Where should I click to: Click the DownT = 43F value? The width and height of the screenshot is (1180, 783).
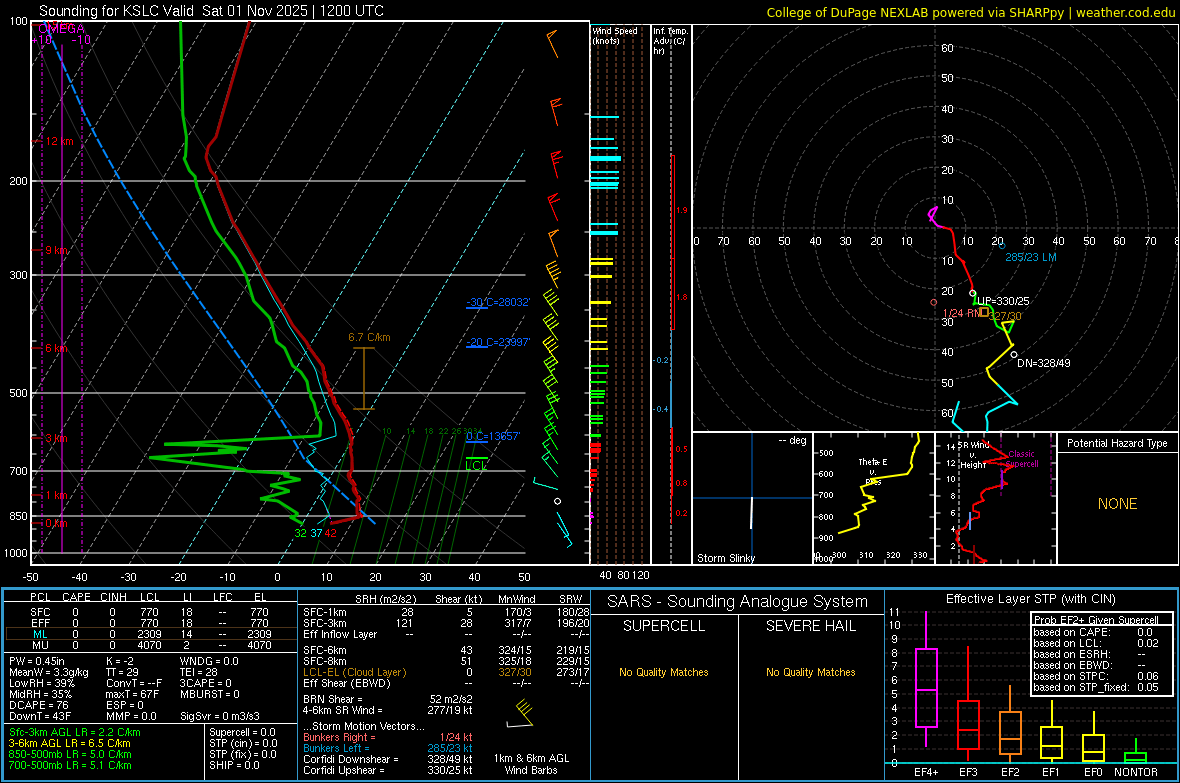coord(40,716)
